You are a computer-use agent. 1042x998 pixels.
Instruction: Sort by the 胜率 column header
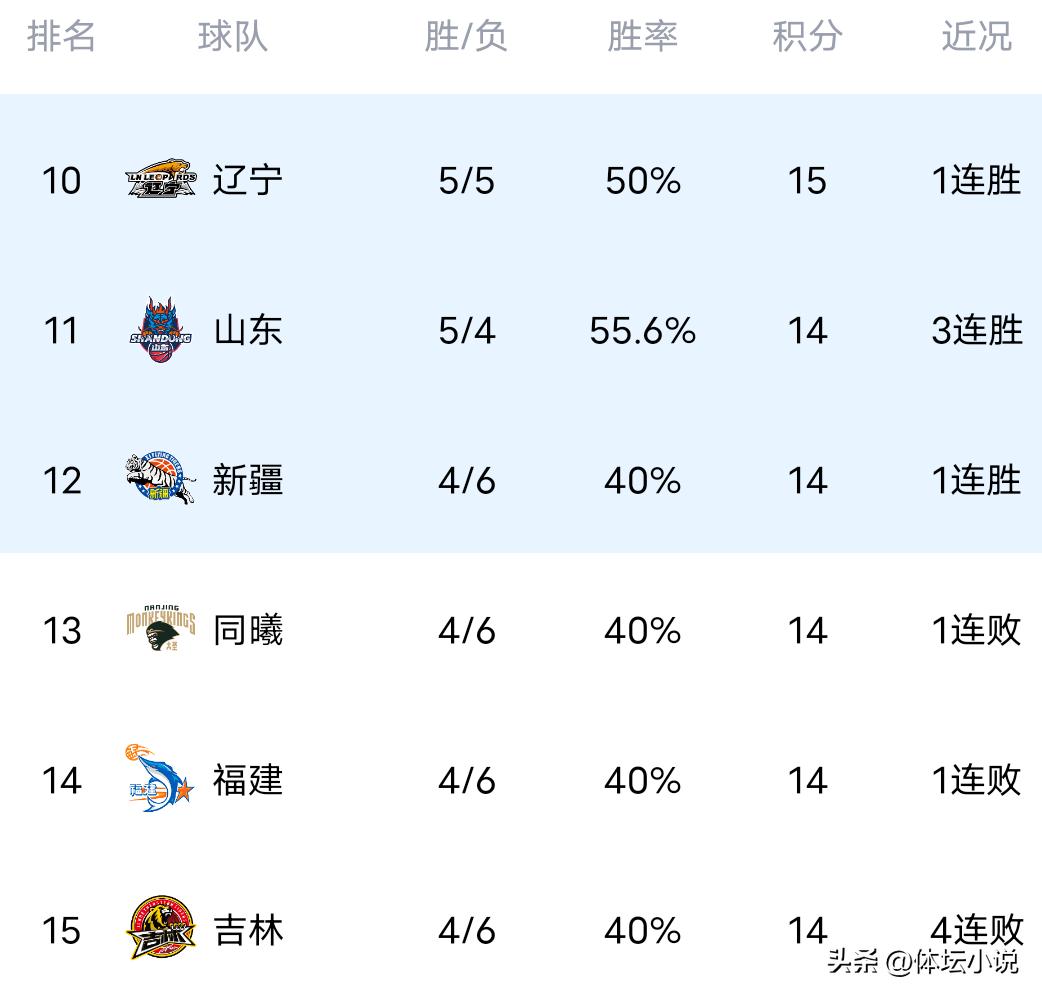[642, 37]
